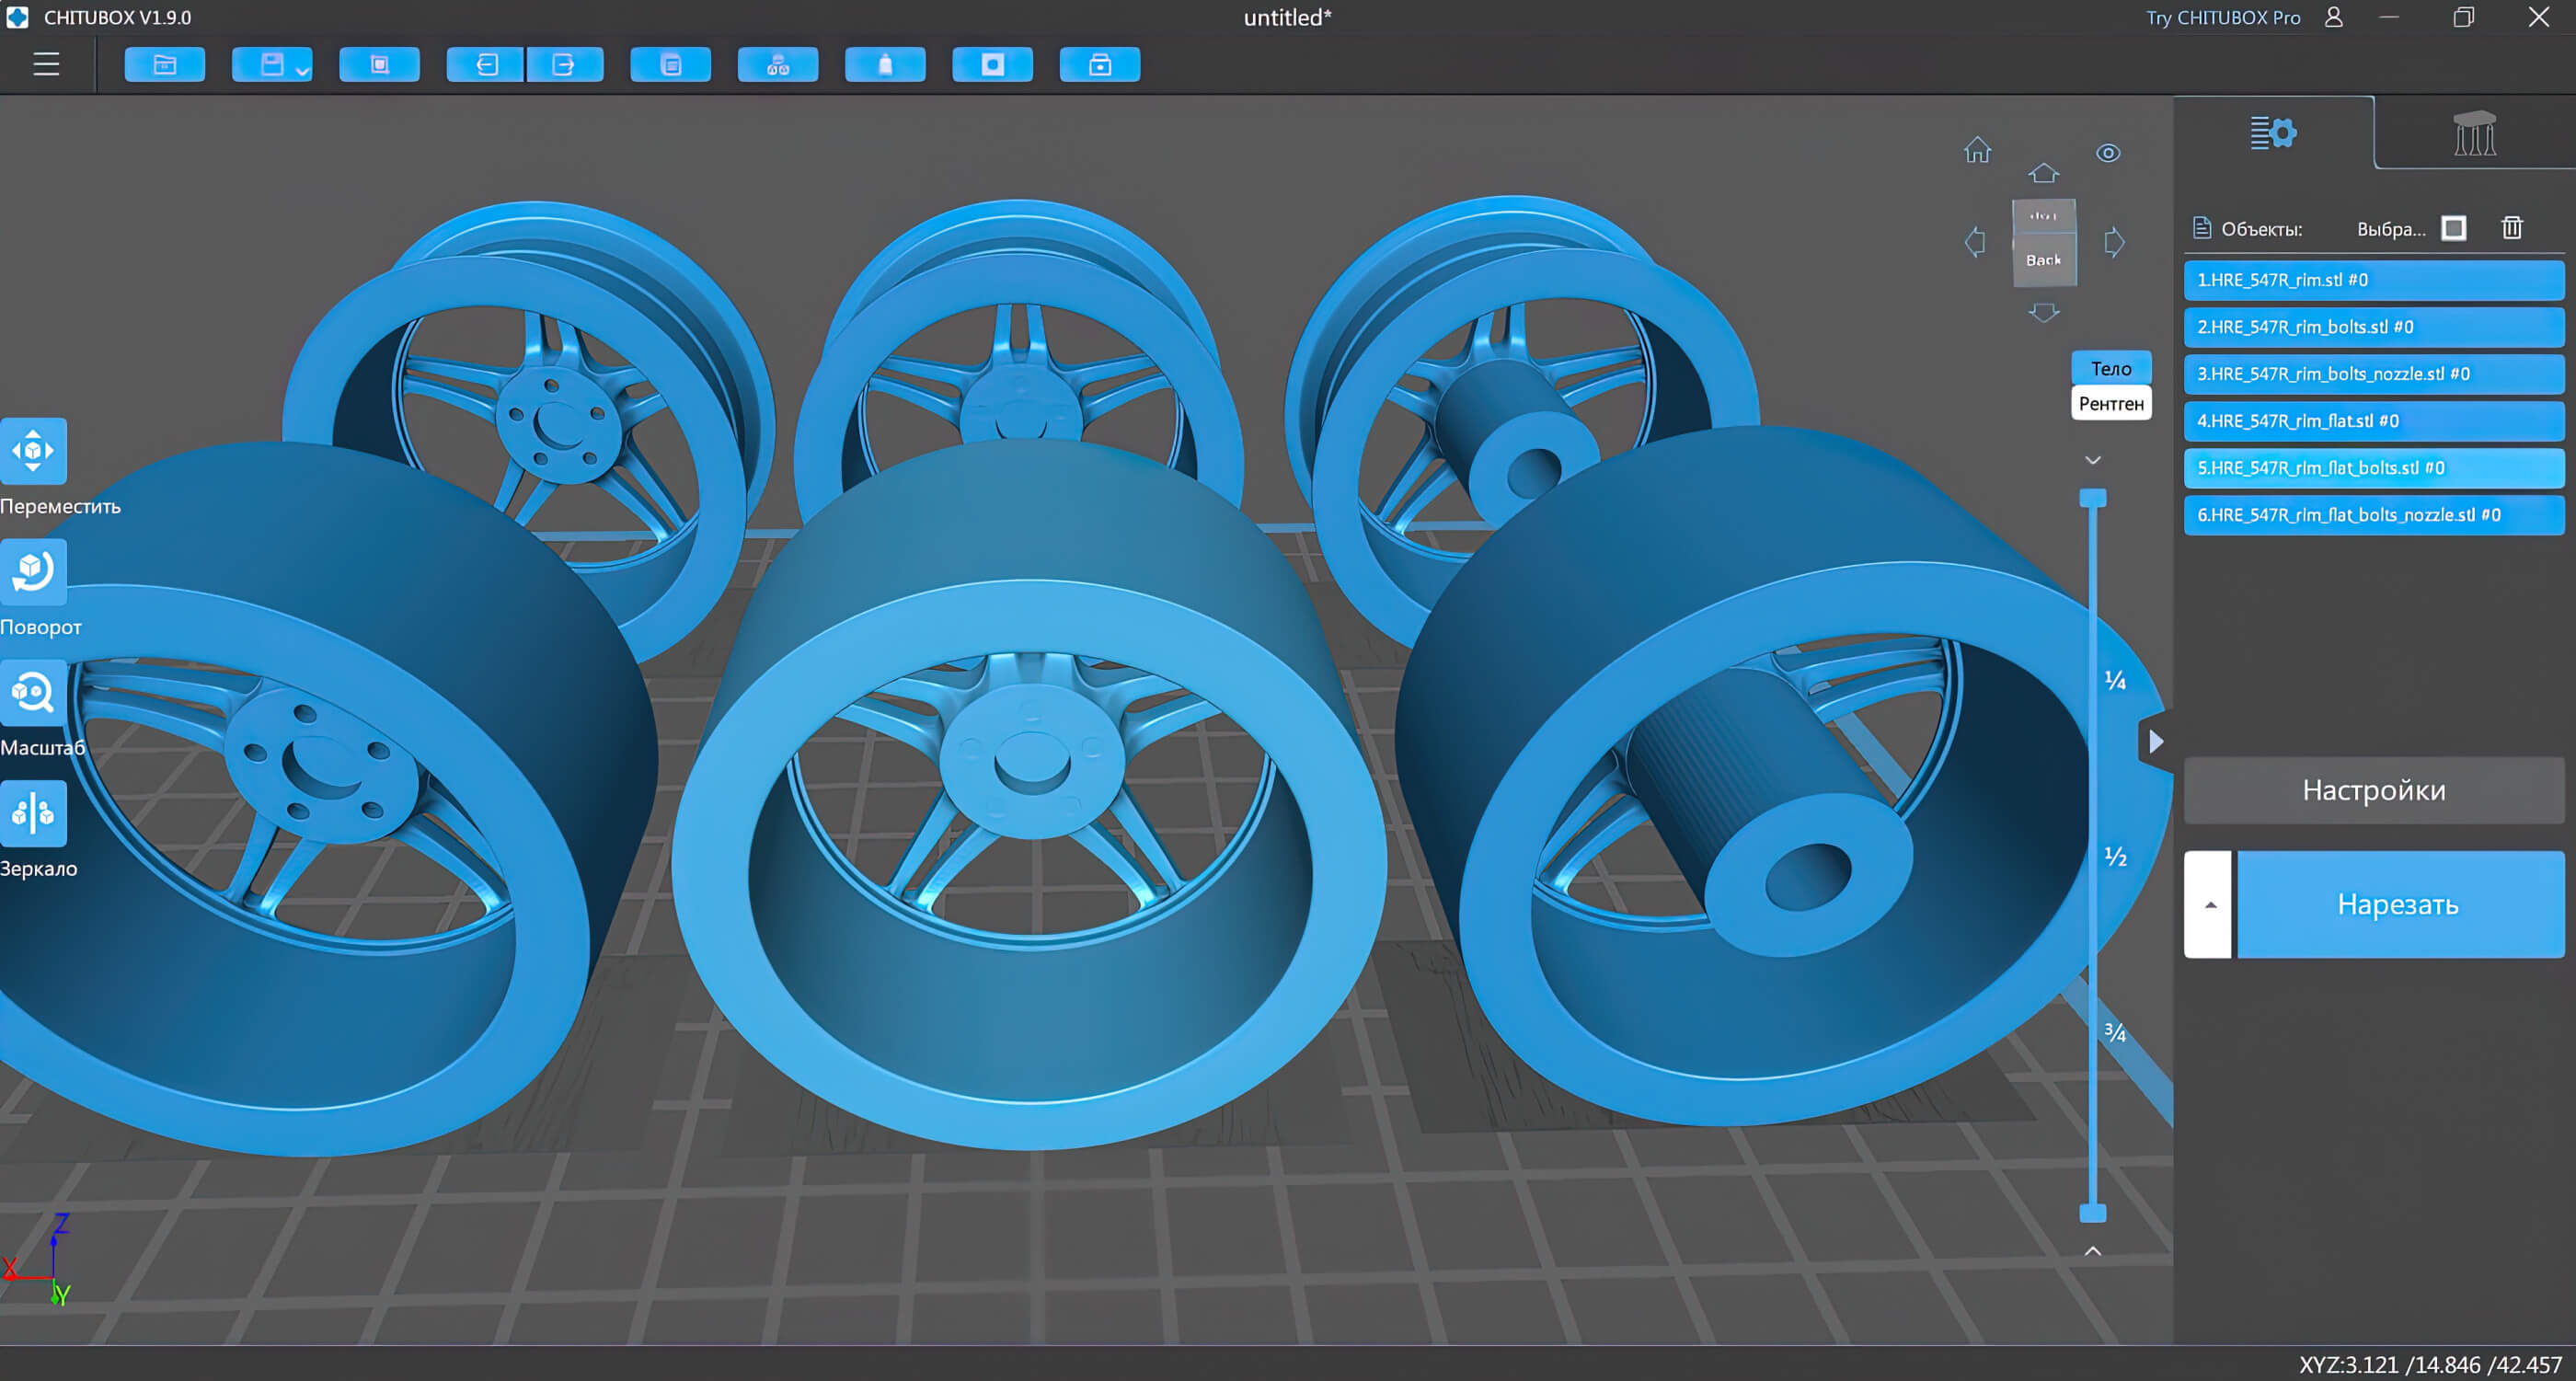The image size is (2576, 1381).
Task: Expand the arrow beside Нарезать button
Action: pyautogui.click(x=2209, y=905)
